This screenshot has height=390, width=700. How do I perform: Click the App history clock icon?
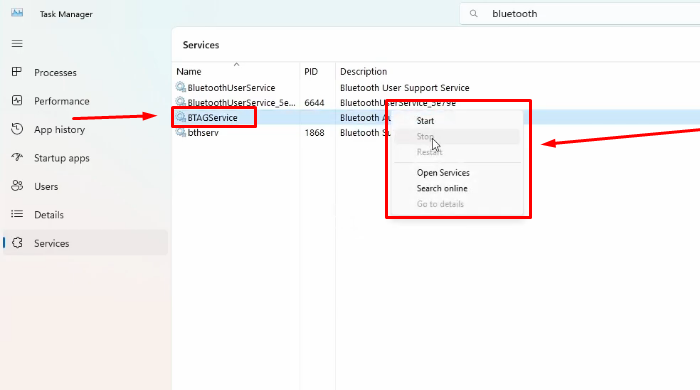17,129
